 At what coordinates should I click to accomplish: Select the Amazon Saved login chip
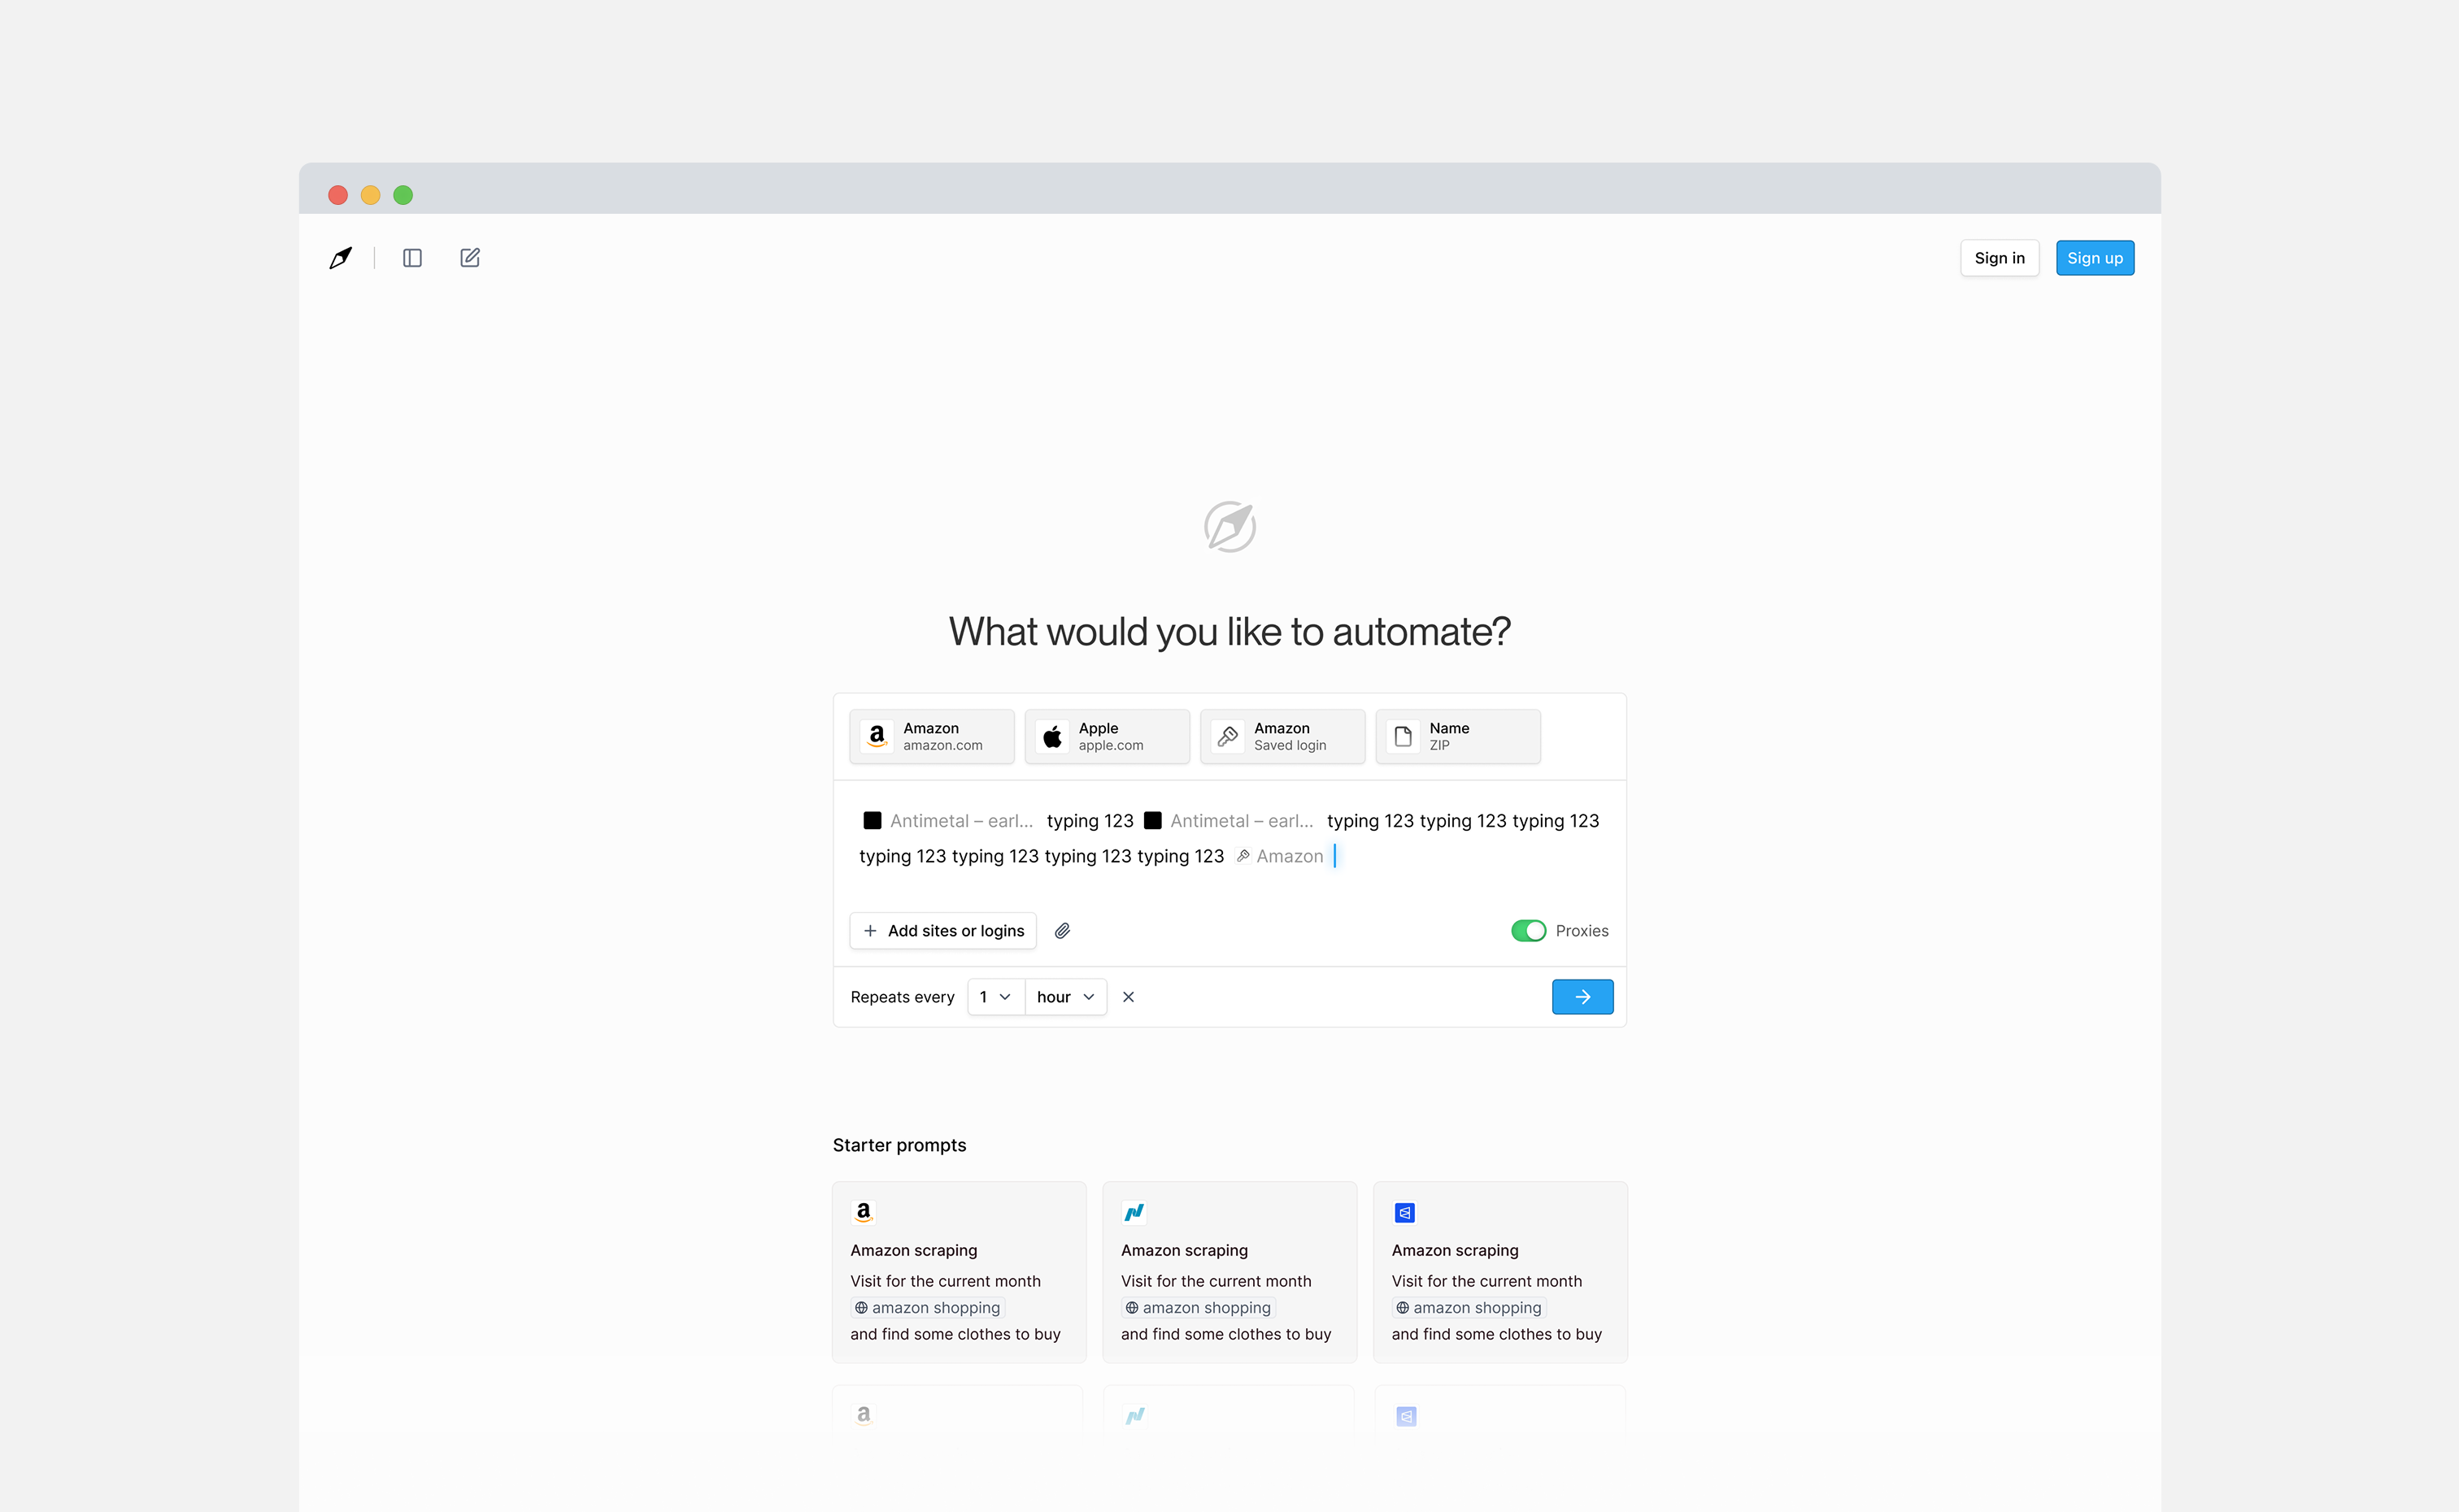[x=1283, y=737]
